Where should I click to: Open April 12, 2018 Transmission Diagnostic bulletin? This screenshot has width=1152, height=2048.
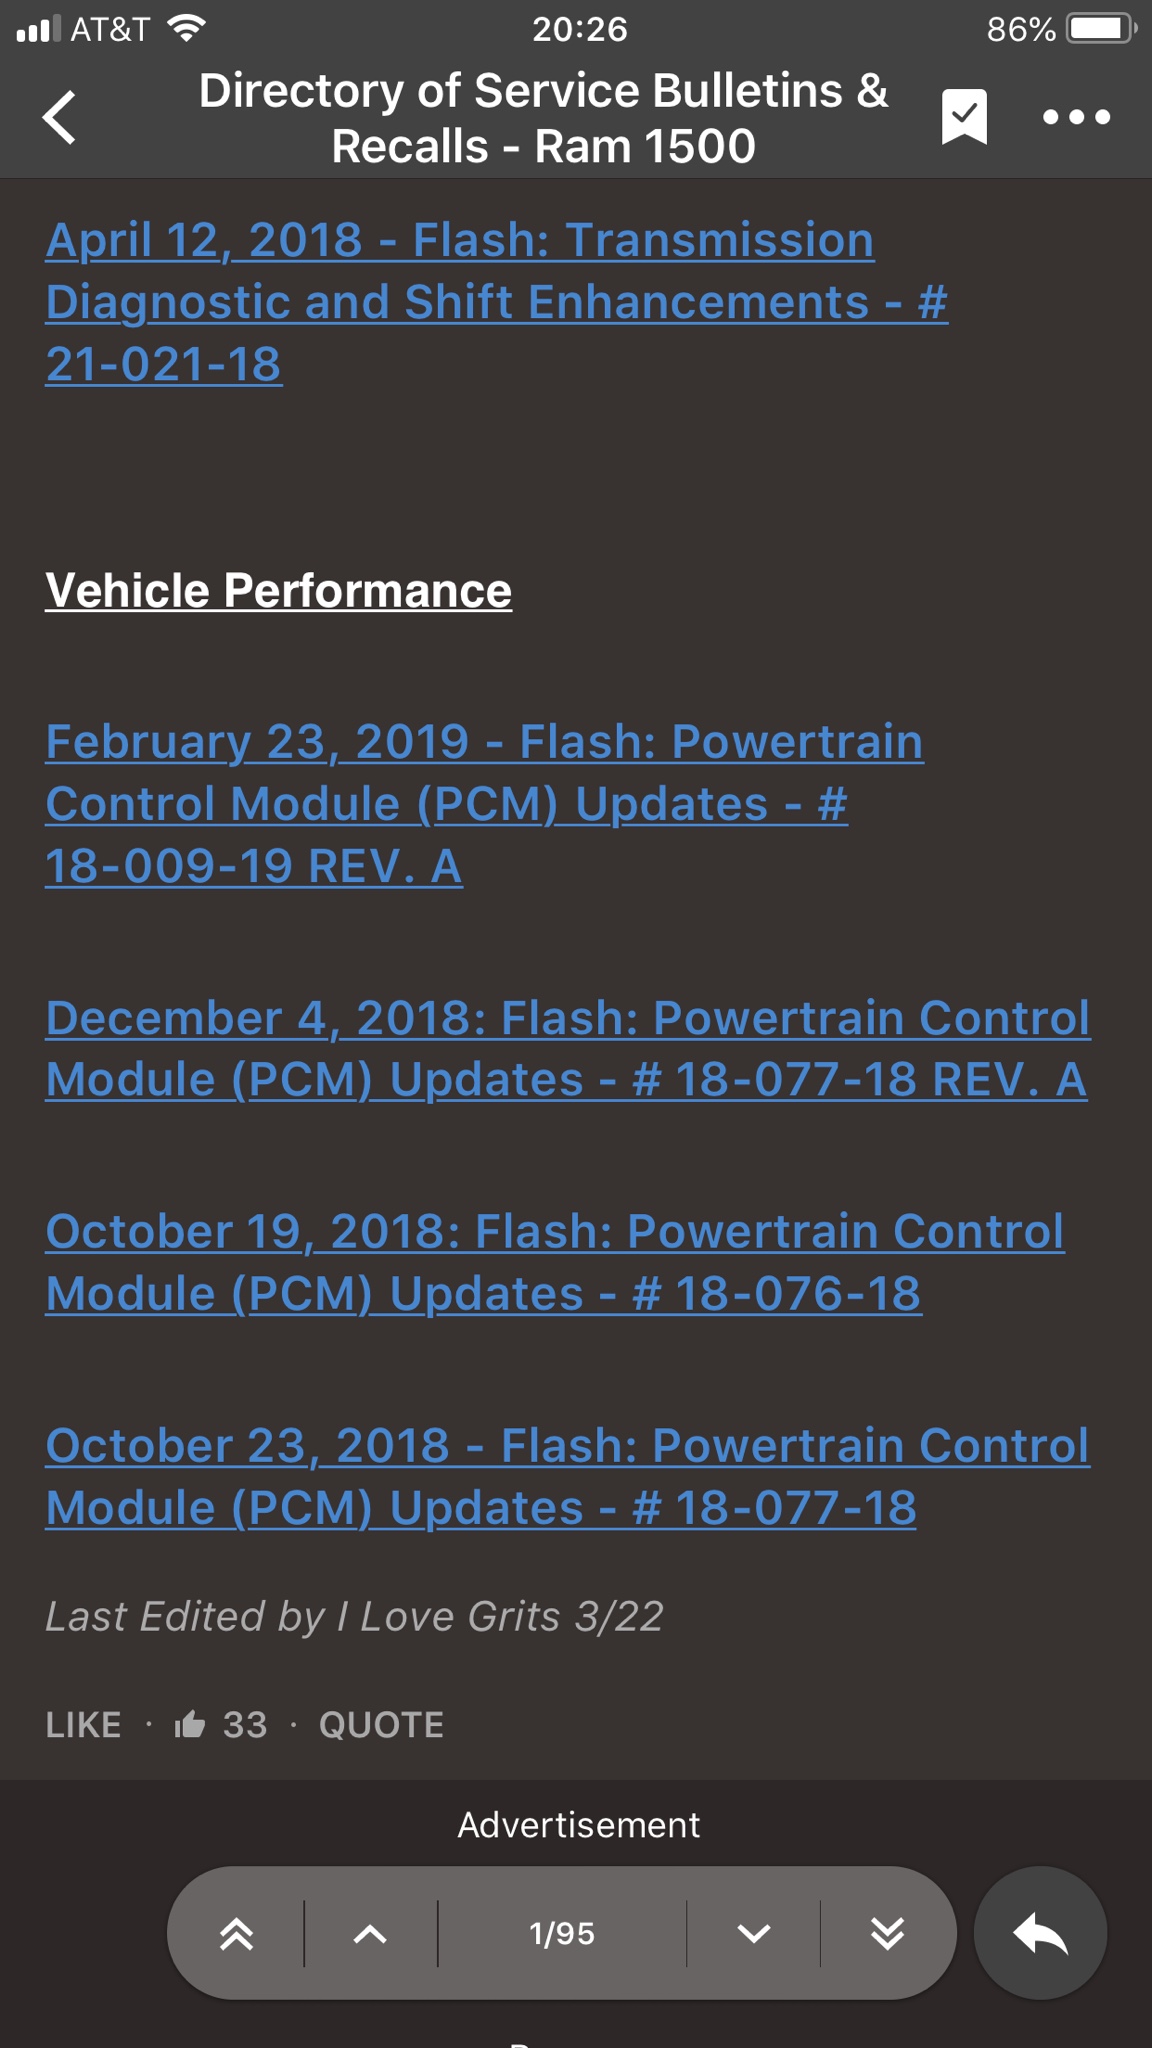496,302
